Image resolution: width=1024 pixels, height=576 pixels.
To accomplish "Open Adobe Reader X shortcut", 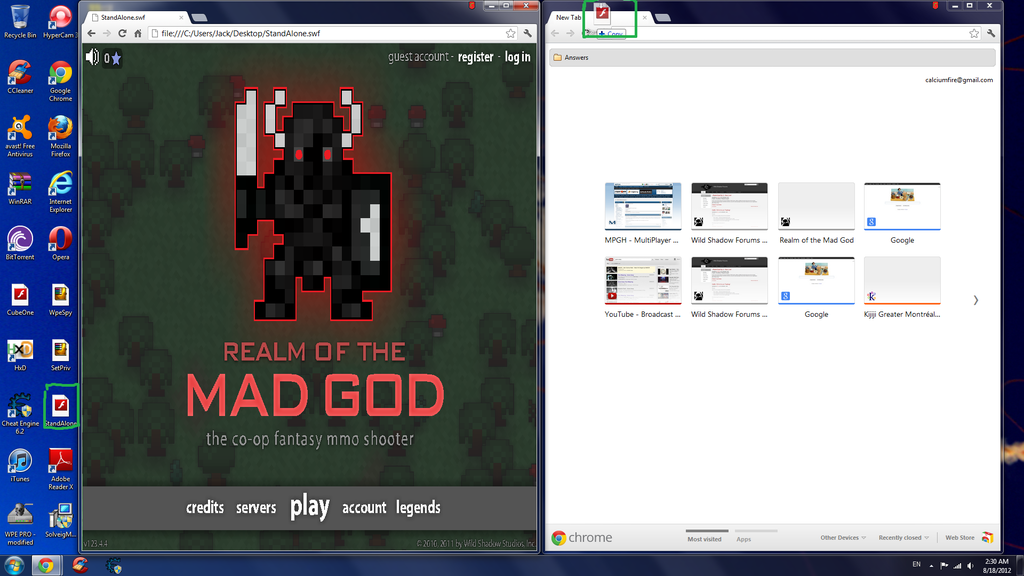I will 60,469.
